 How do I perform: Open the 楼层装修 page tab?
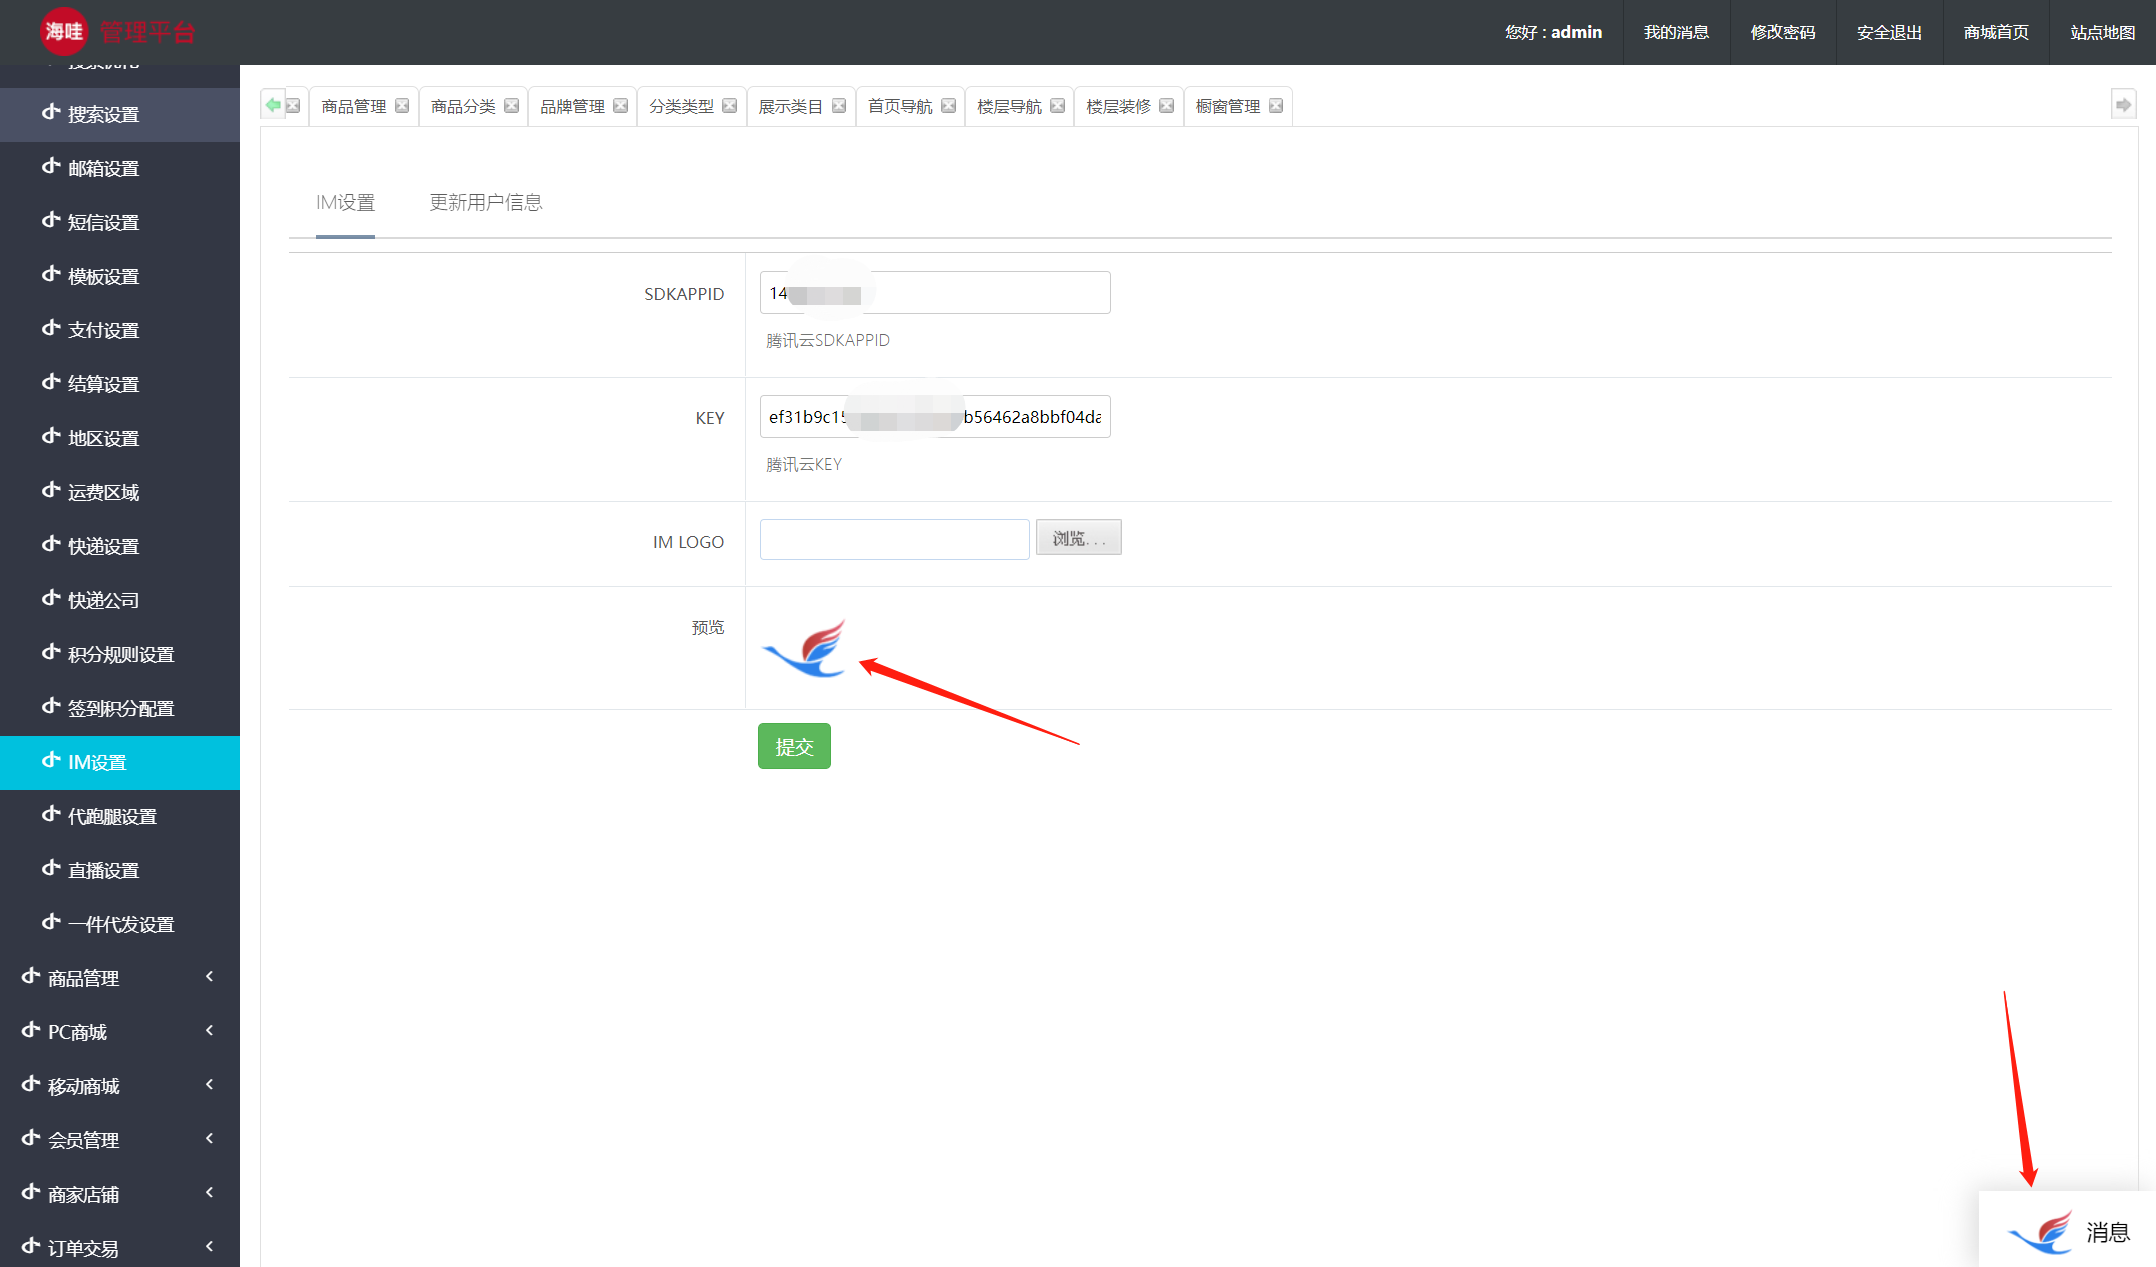click(x=1118, y=106)
